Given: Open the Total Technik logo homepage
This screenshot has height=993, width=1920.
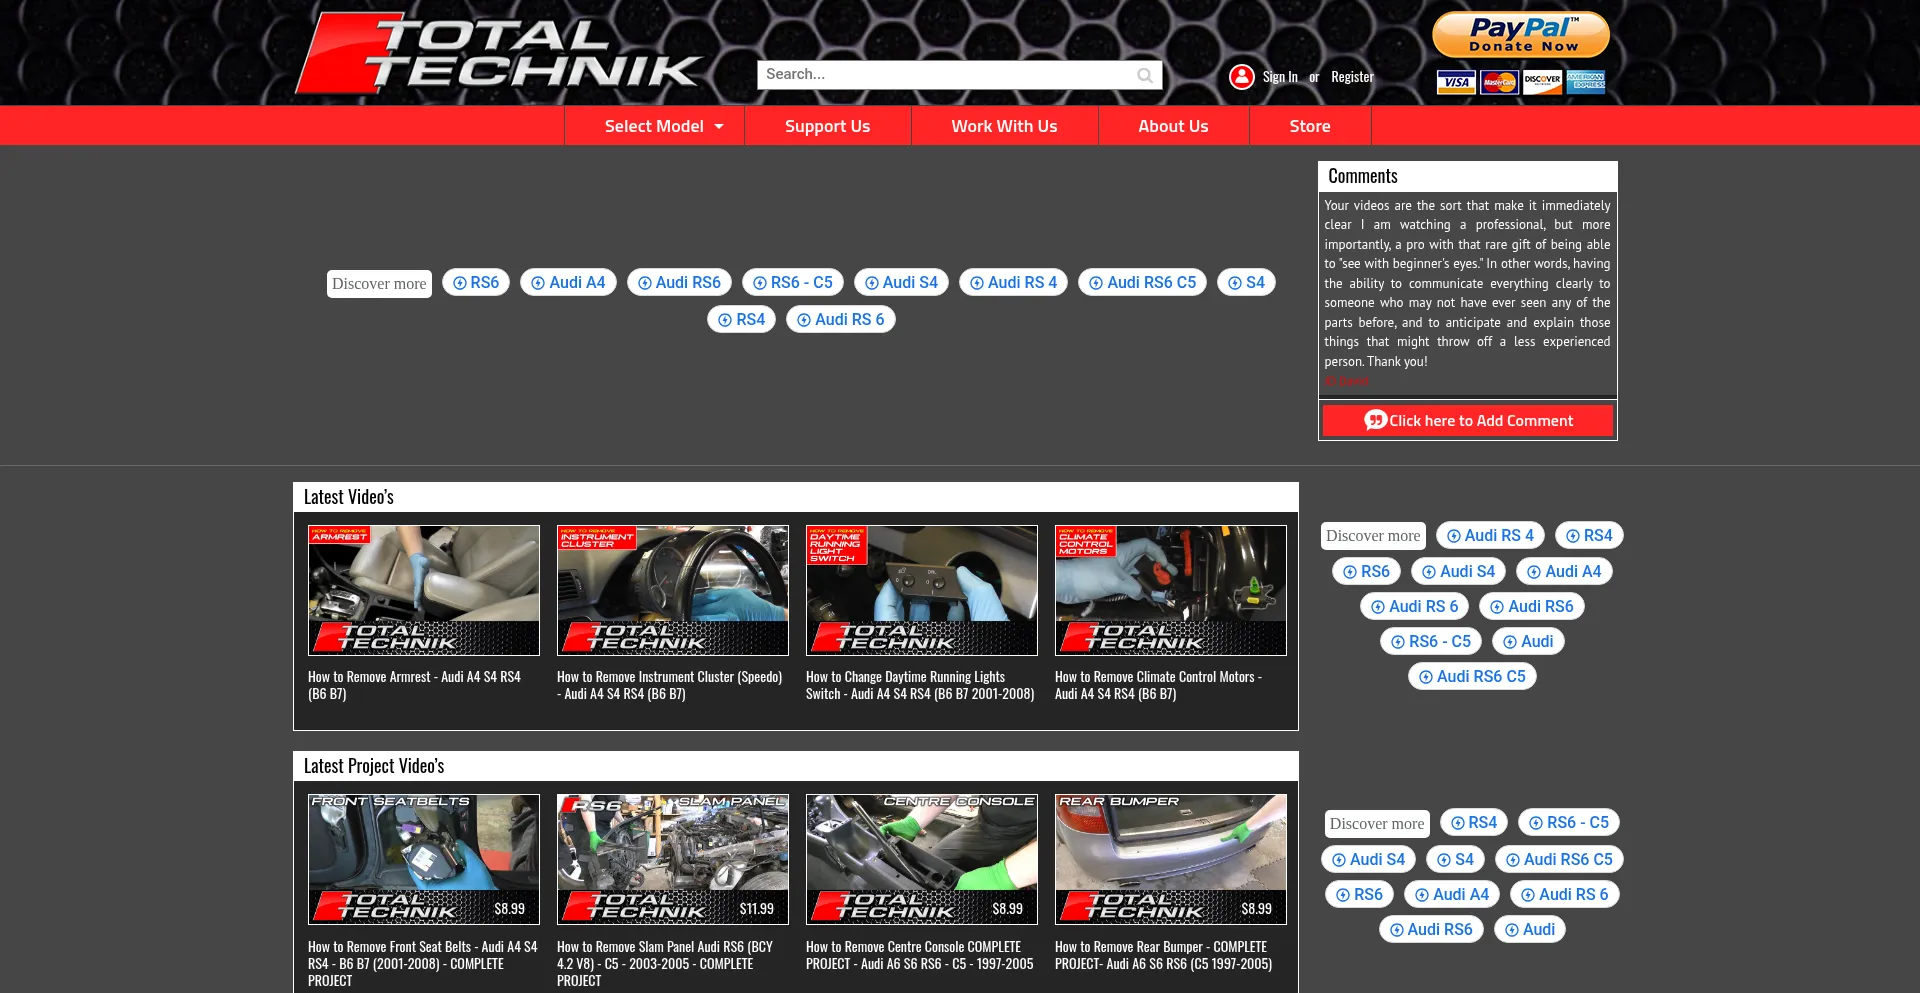Looking at the screenshot, I should [x=498, y=53].
